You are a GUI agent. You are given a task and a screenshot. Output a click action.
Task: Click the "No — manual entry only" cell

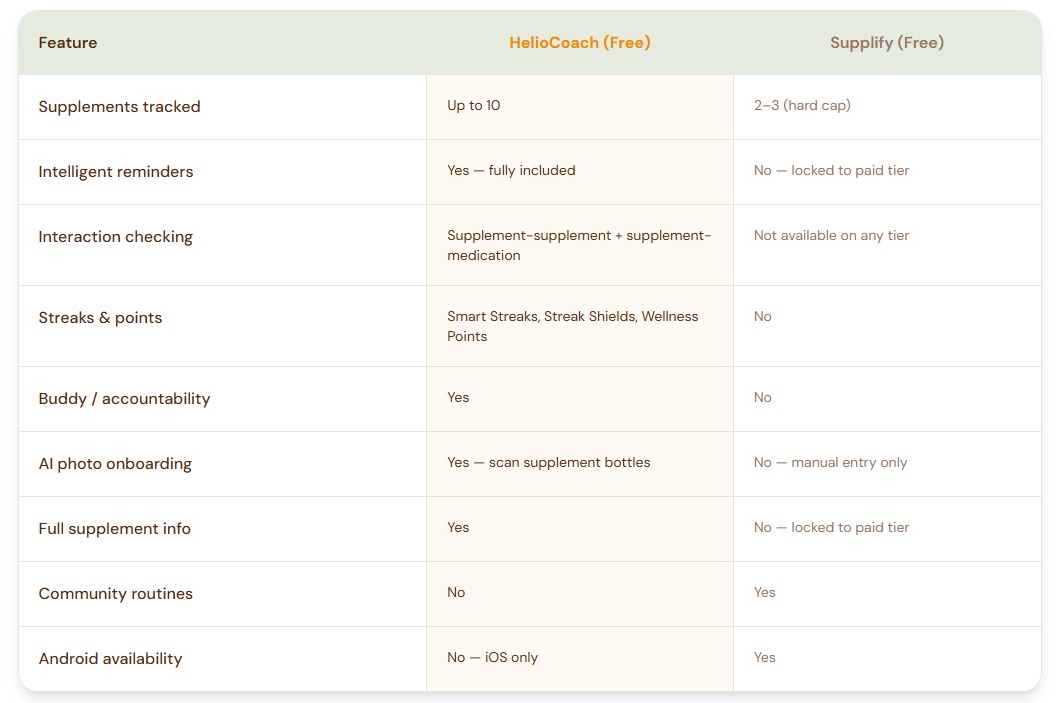pyautogui.click(x=830, y=462)
